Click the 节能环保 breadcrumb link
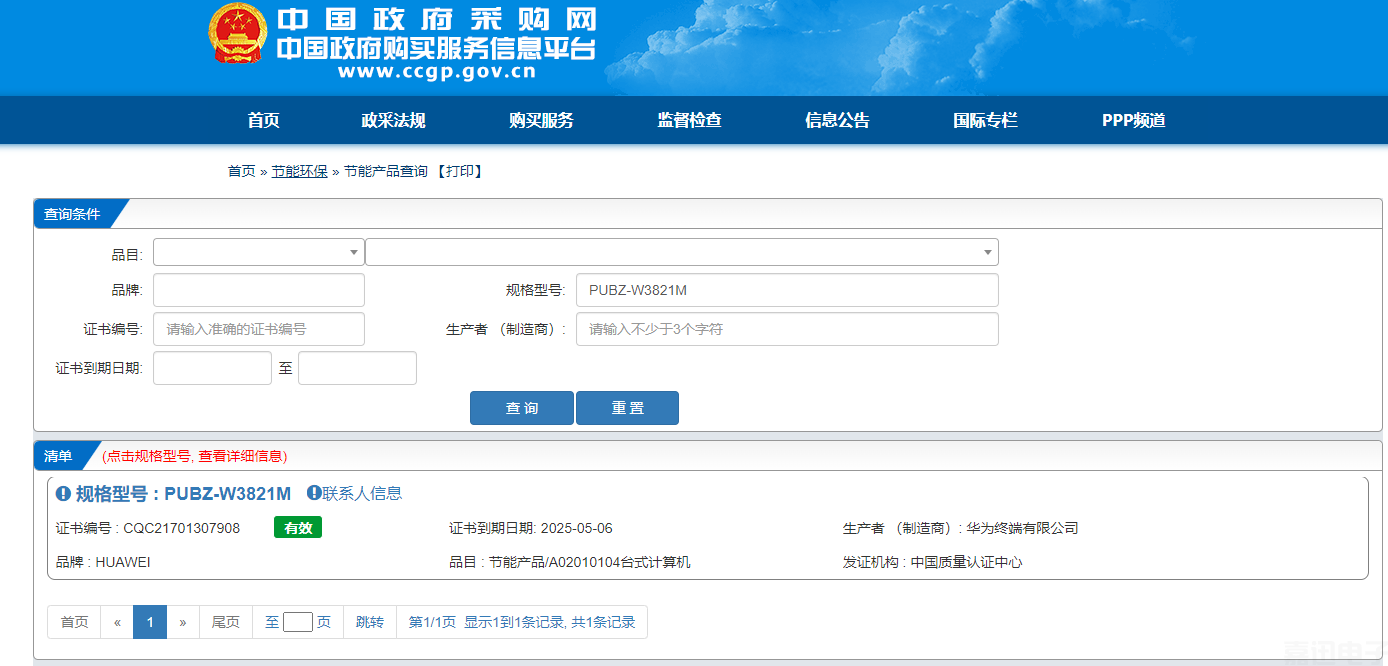1388x666 pixels. pyautogui.click(x=299, y=171)
